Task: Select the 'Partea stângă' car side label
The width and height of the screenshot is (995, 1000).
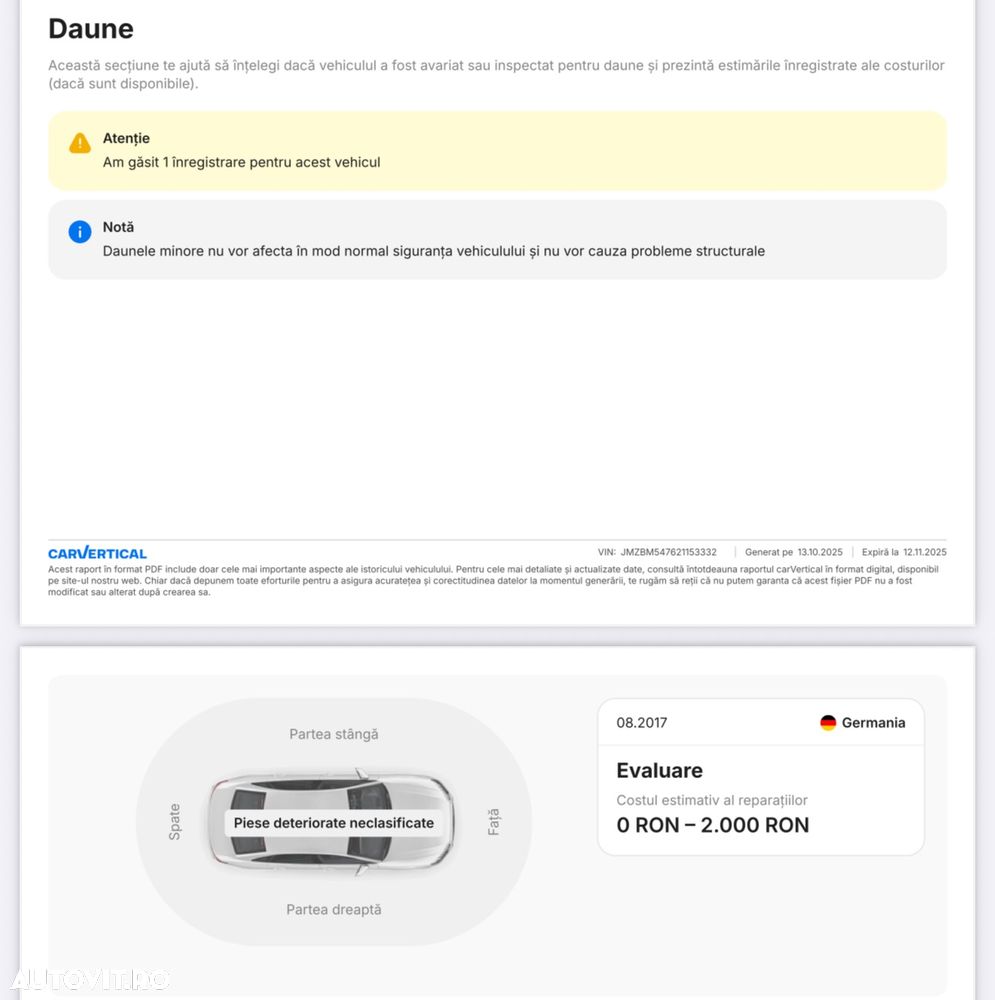Action: coord(334,734)
